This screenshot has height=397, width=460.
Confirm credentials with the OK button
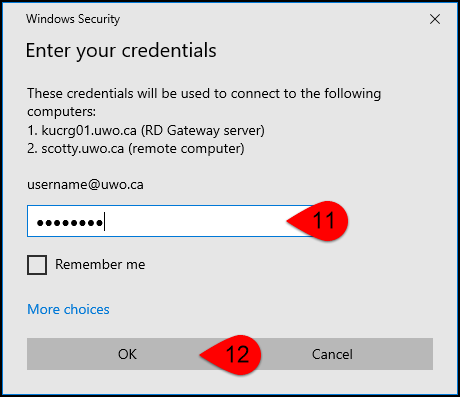click(127, 354)
